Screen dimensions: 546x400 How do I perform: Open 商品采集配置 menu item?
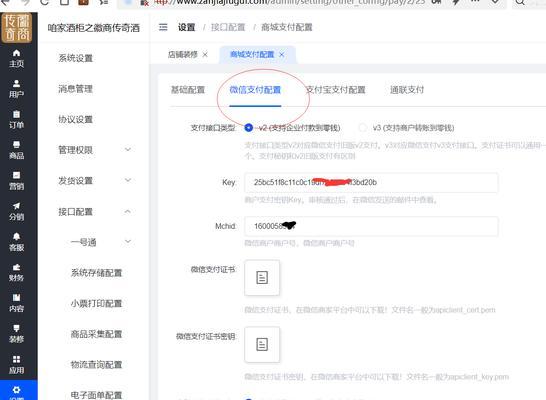click(x=96, y=334)
